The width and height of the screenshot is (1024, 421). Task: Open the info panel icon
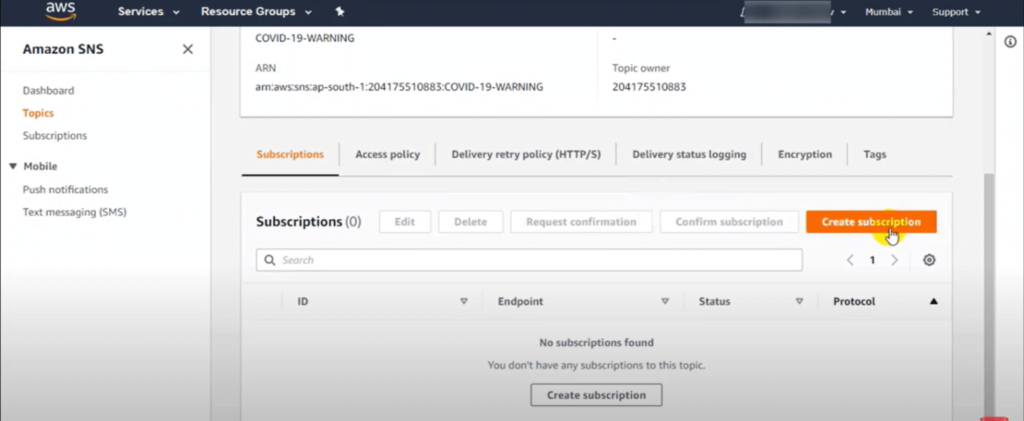click(x=1010, y=42)
